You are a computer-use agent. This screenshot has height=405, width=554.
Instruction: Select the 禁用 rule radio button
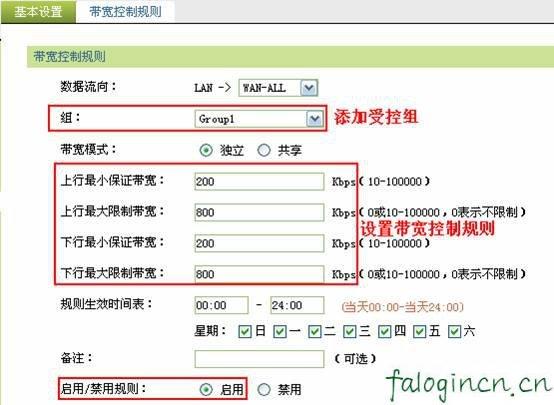tap(264, 390)
